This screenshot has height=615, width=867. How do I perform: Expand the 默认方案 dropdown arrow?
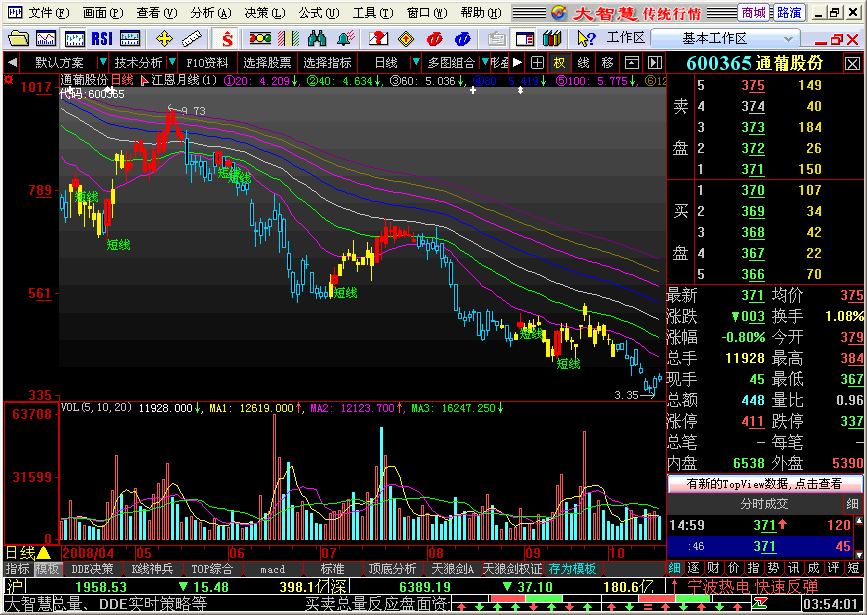pos(102,62)
